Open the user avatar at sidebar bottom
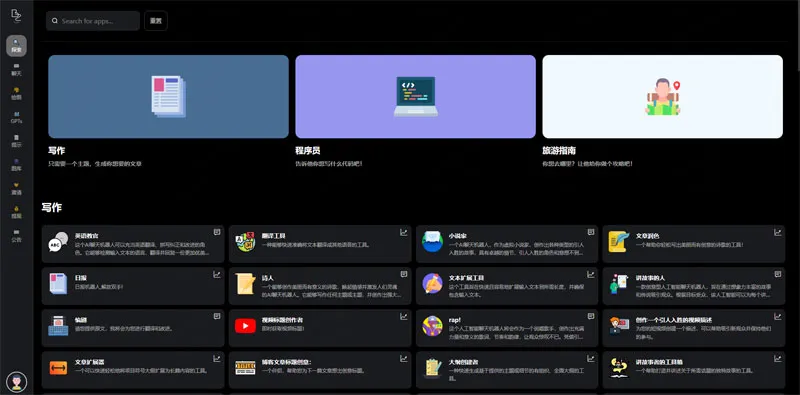The height and width of the screenshot is (395, 800). coord(17,382)
